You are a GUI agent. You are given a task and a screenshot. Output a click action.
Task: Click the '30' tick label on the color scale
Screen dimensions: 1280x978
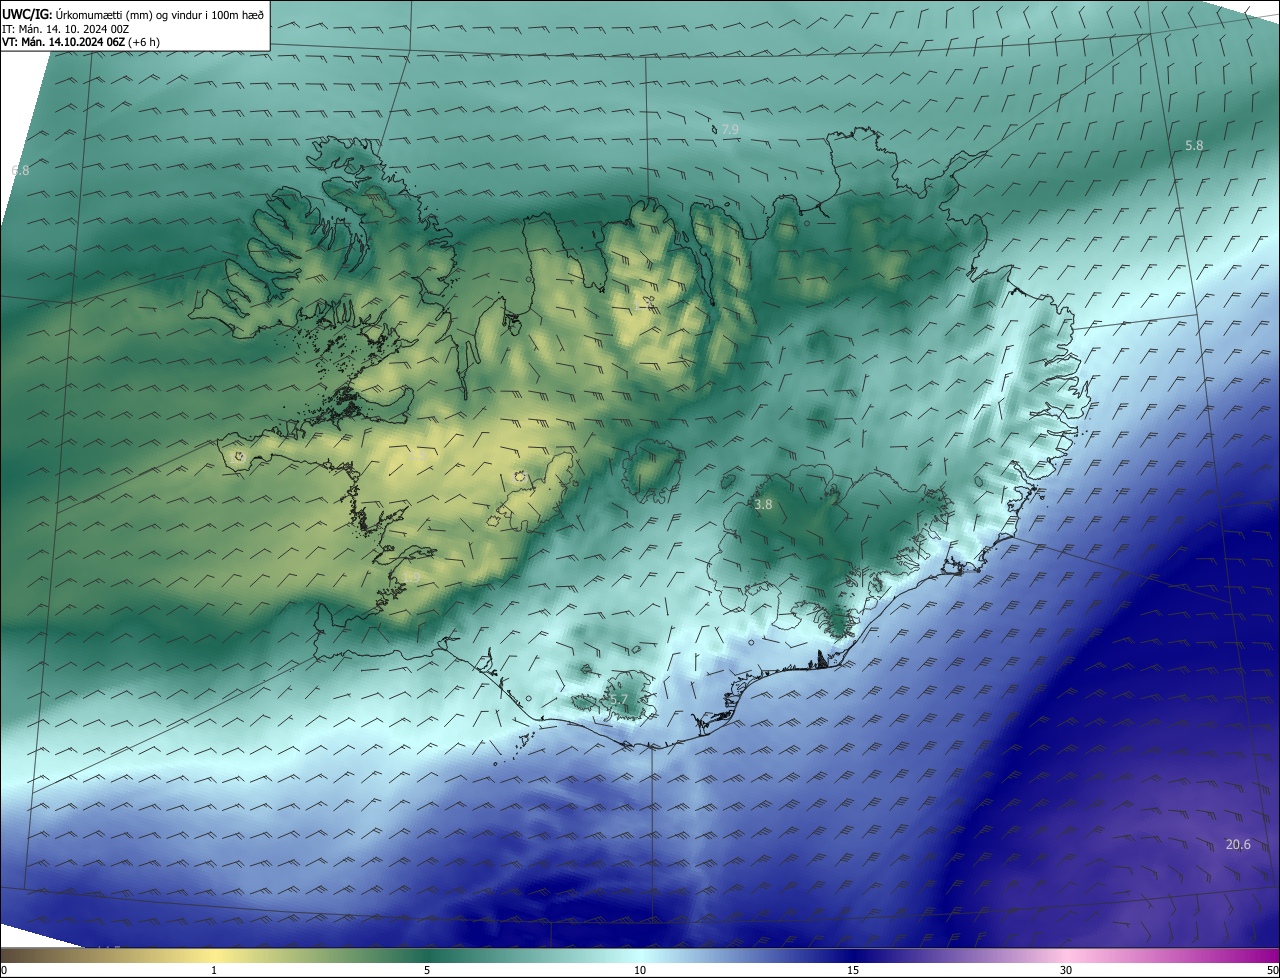click(1066, 970)
